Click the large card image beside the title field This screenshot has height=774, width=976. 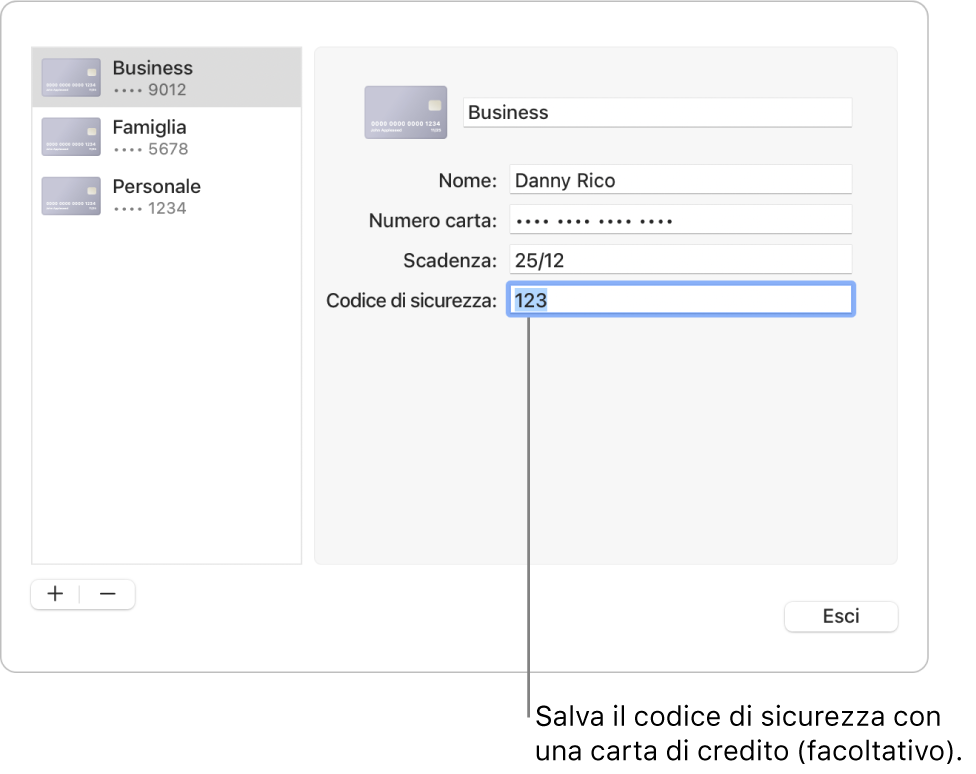click(405, 112)
